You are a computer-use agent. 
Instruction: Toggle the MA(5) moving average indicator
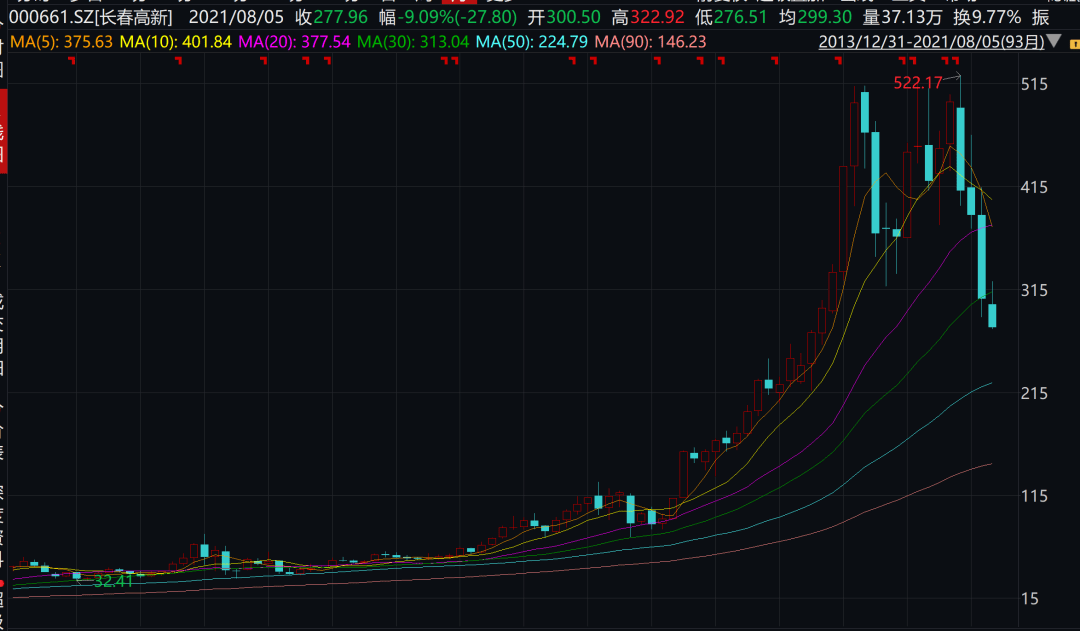[61, 42]
